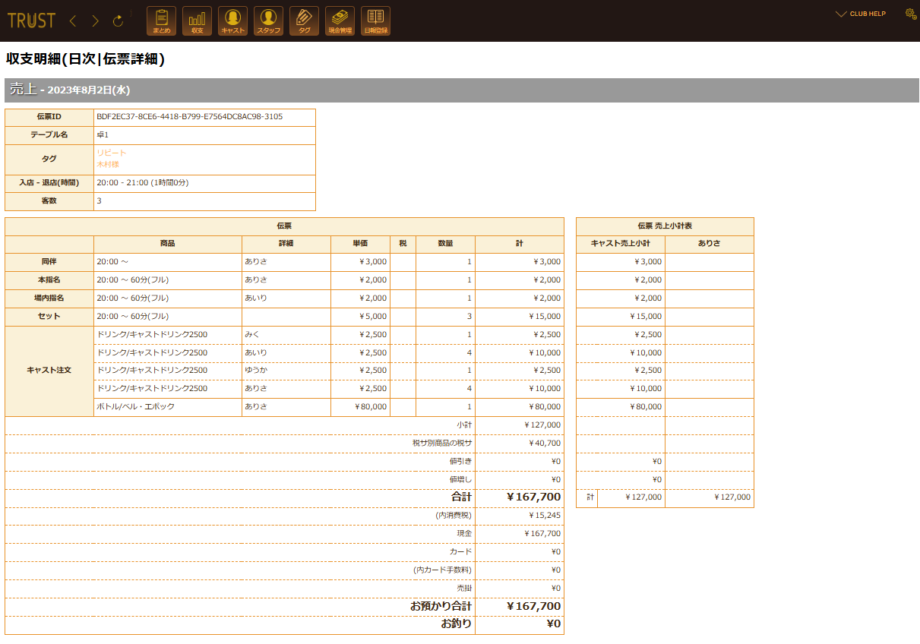Click the 値引き label
This screenshot has height=644, width=920.
pyautogui.click(x=461, y=462)
